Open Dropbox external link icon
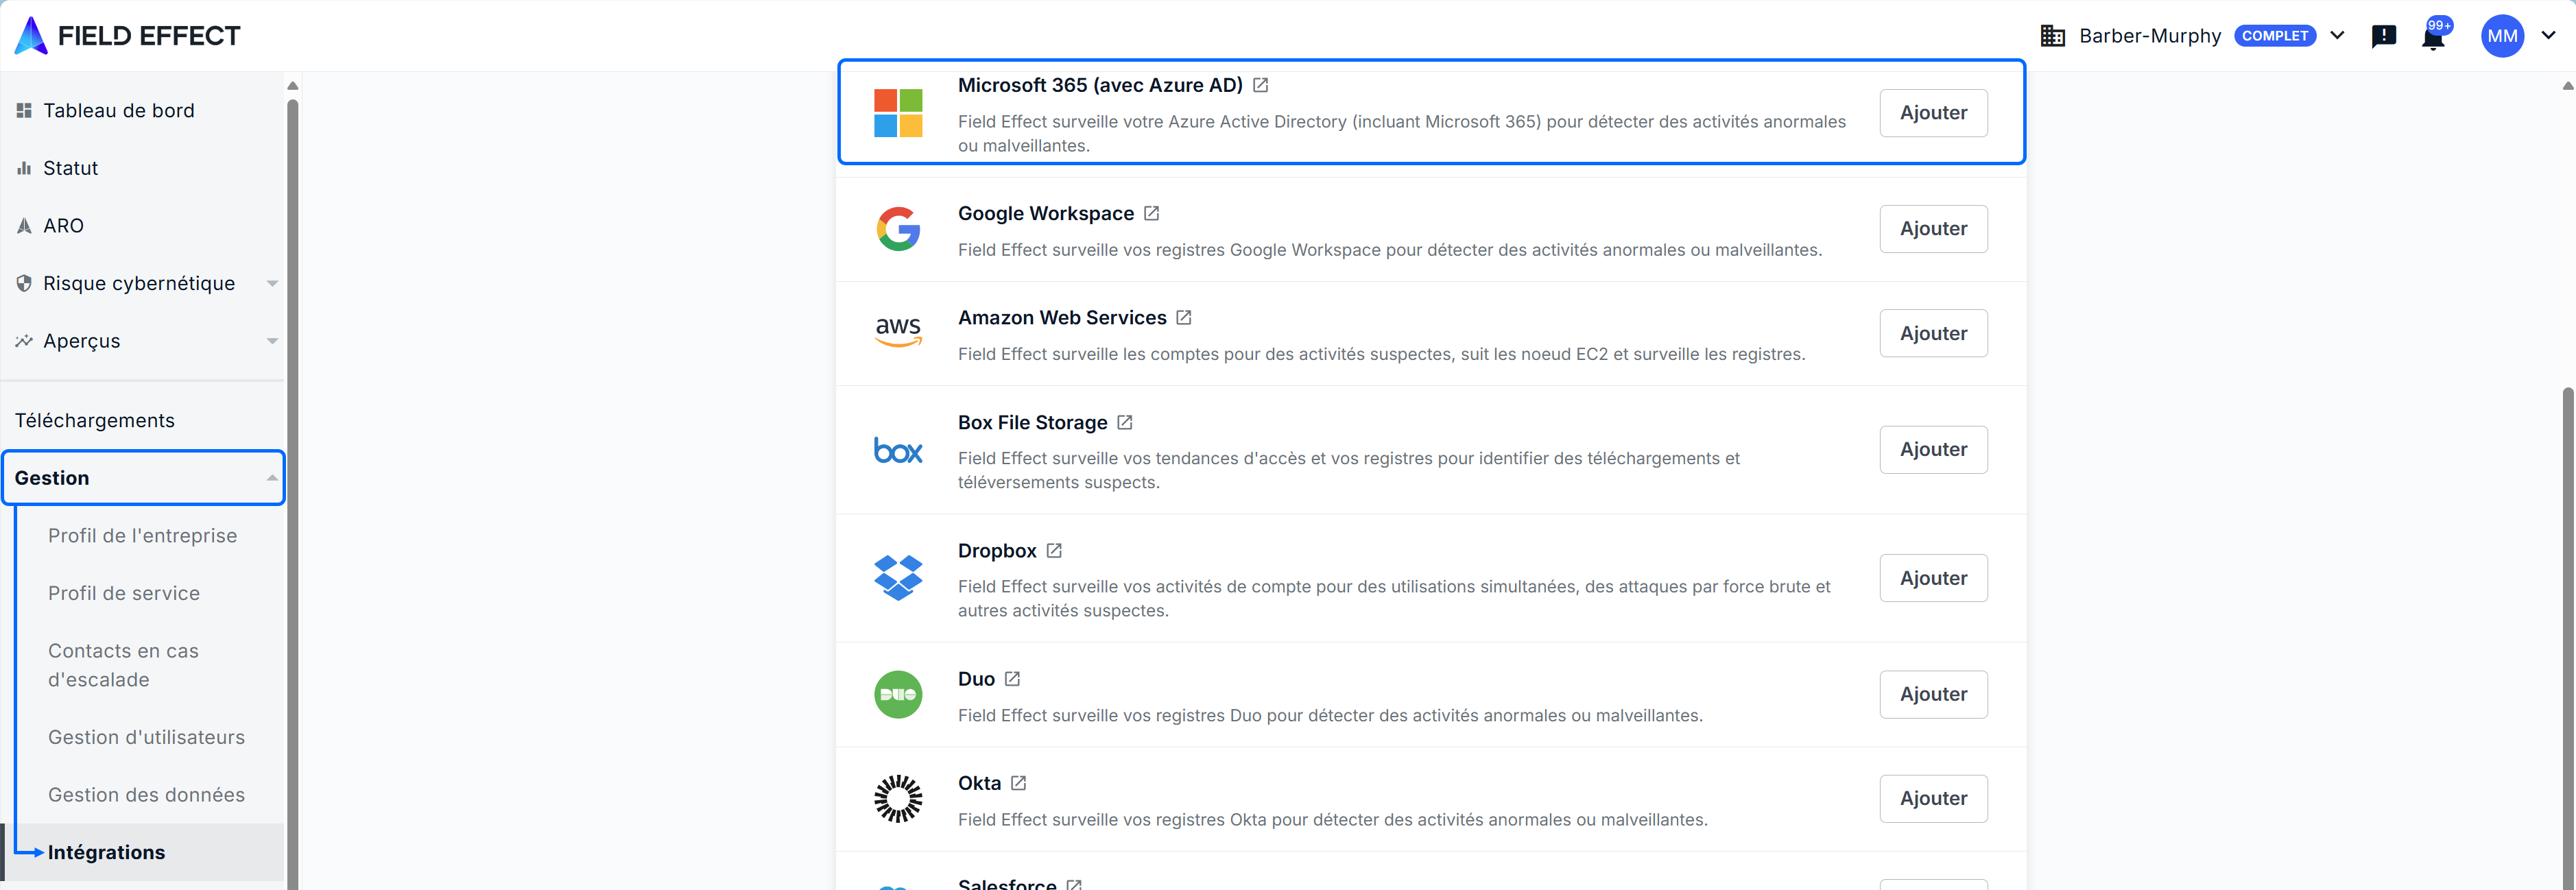Image resolution: width=2576 pixels, height=890 pixels. click(x=1053, y=551)
